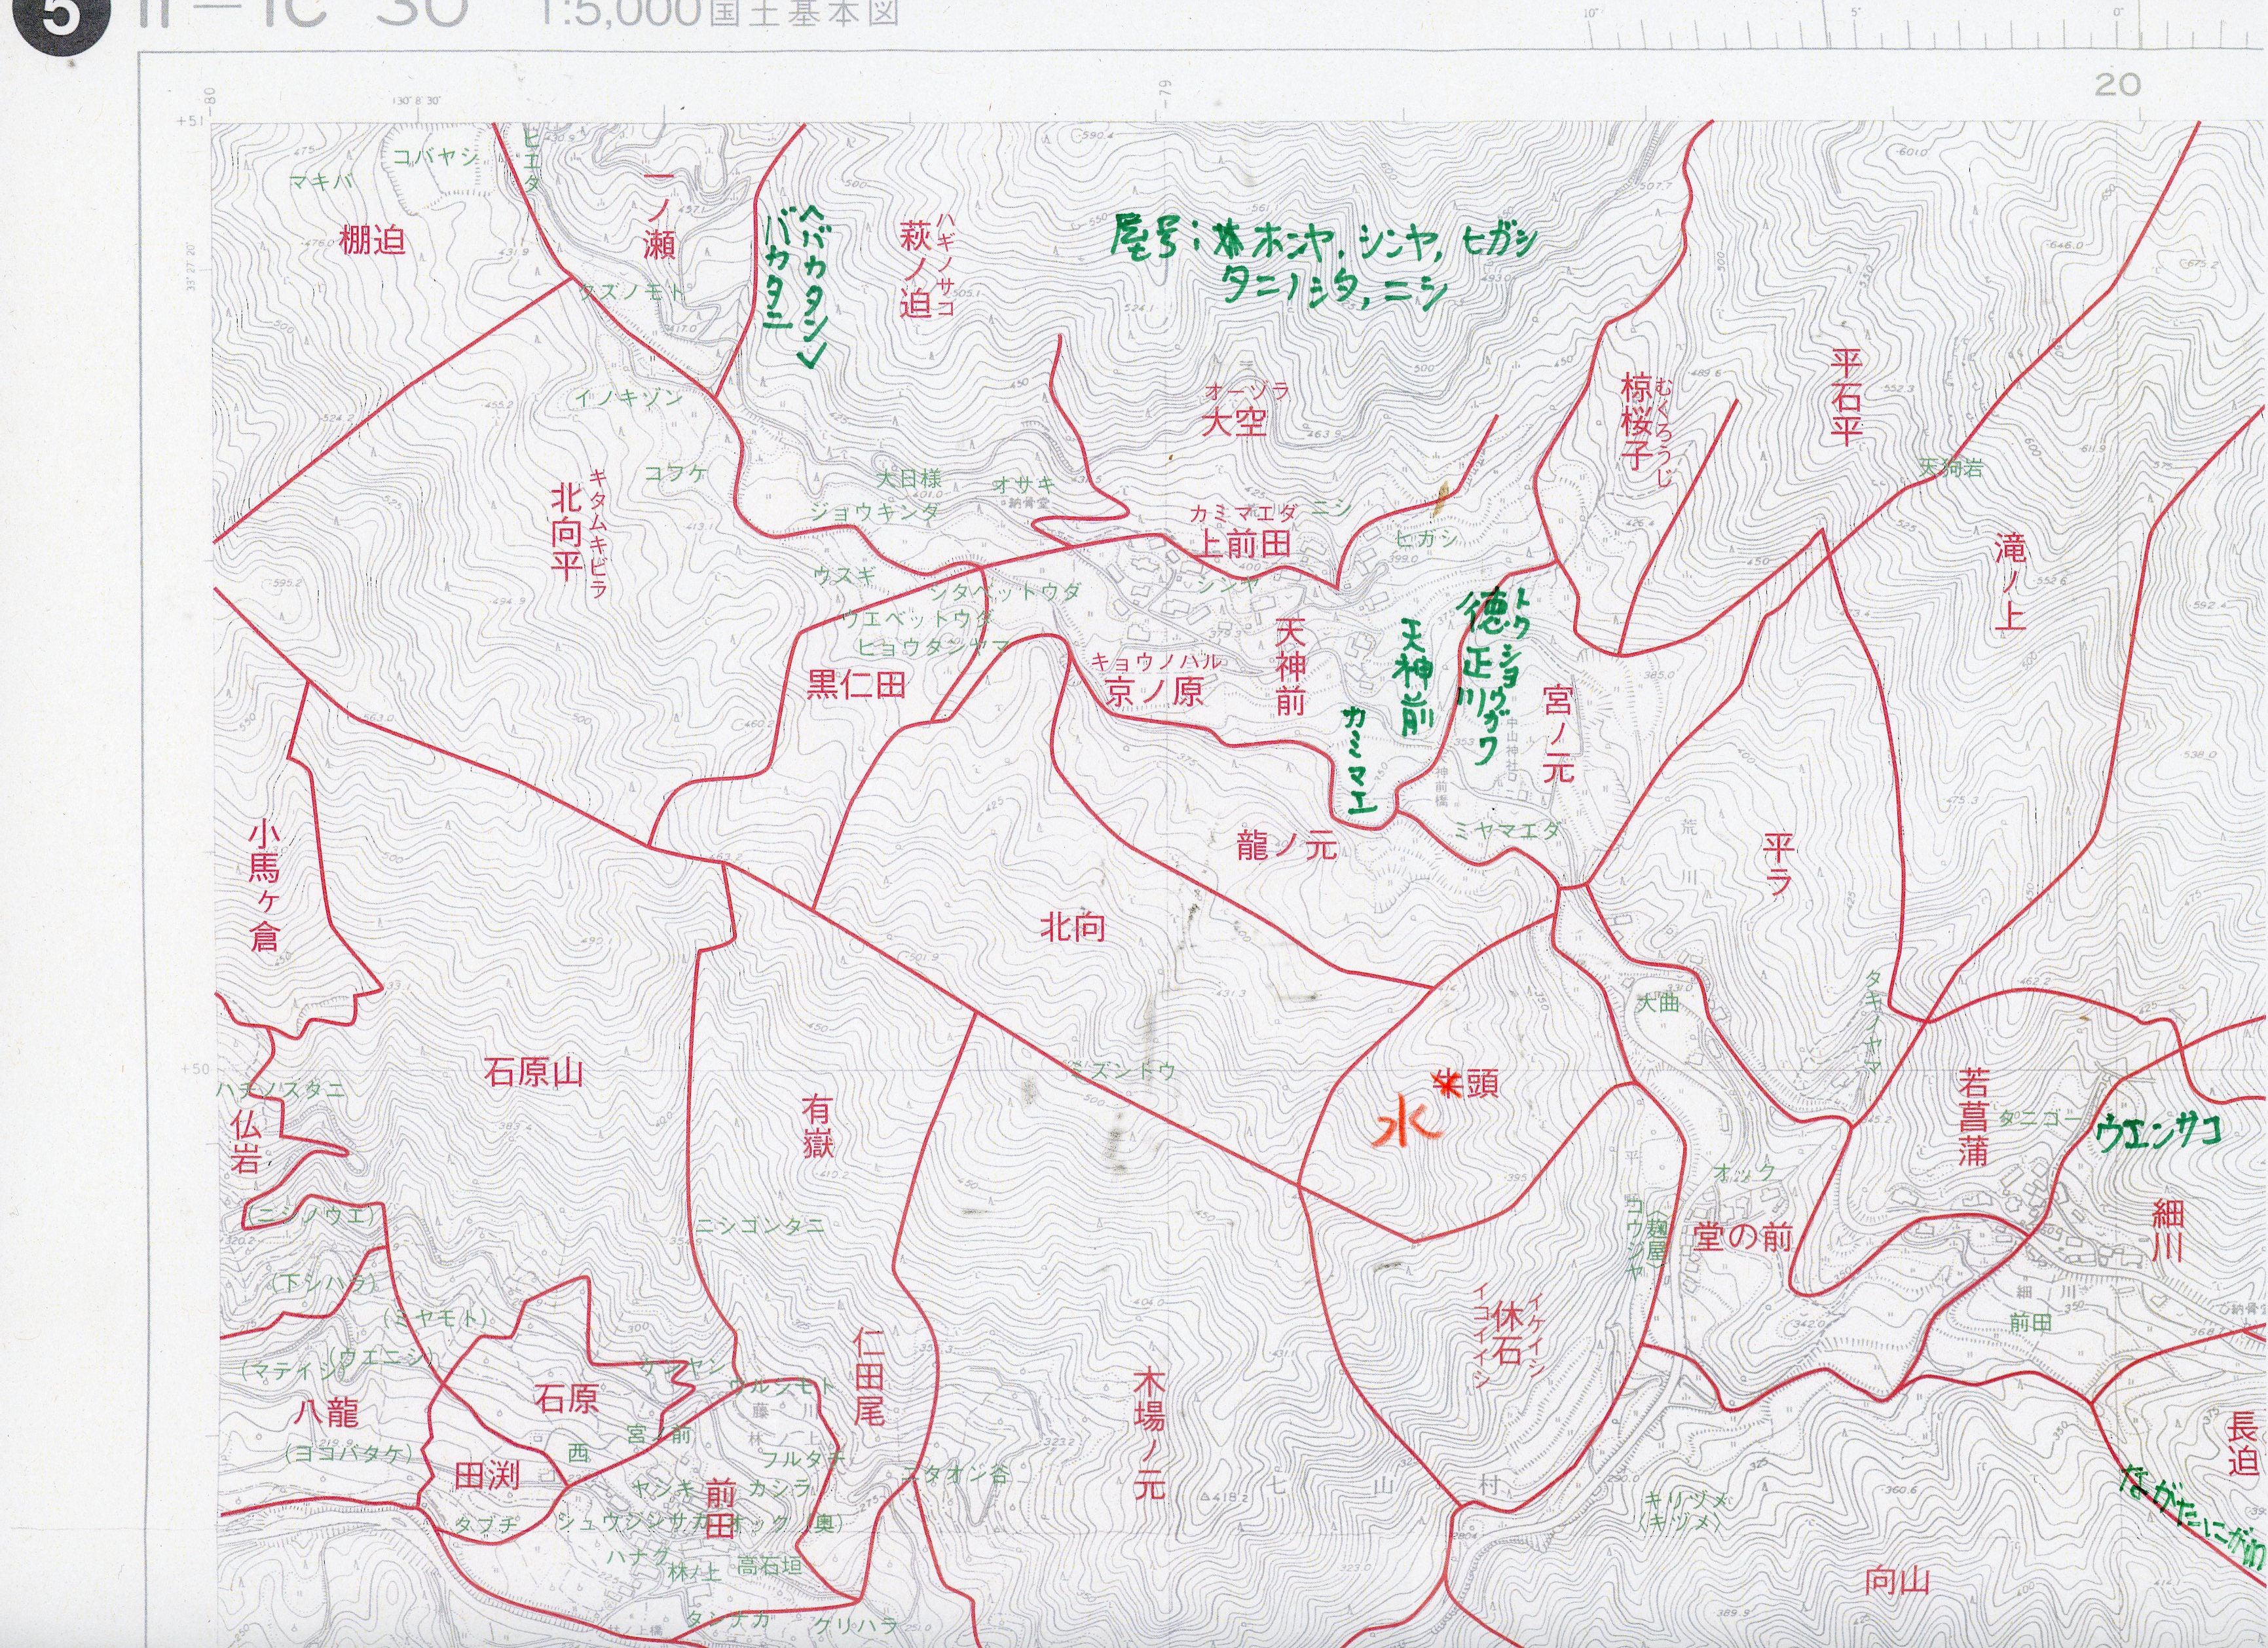This screenshot has width=2268, height=1648.
Task: Select the 石原山 place name
Action: 533,1074
